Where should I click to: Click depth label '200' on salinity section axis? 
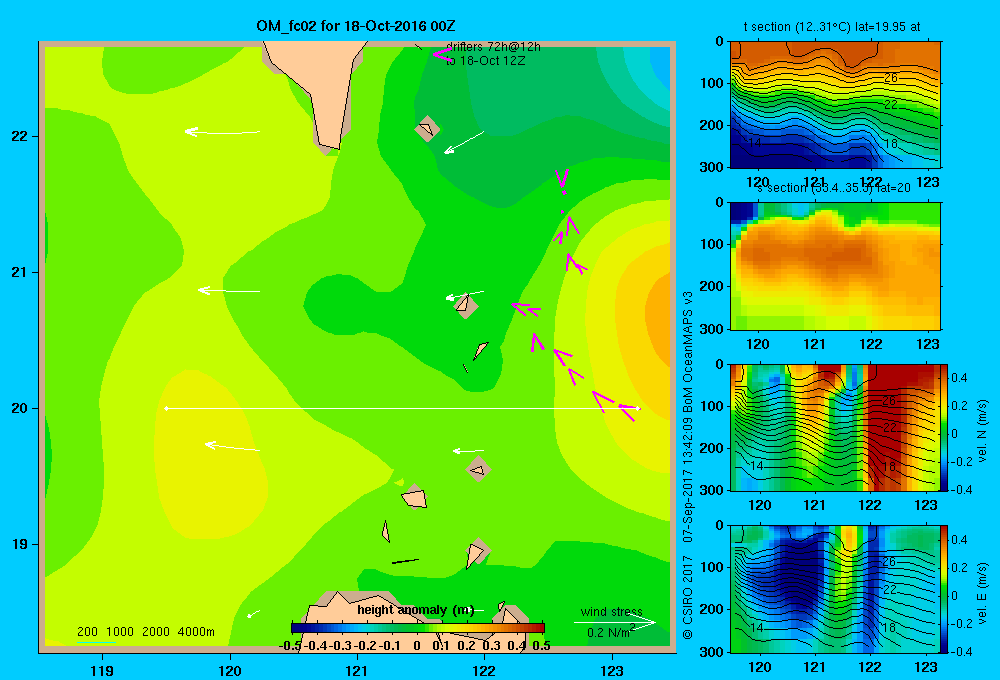712,286
